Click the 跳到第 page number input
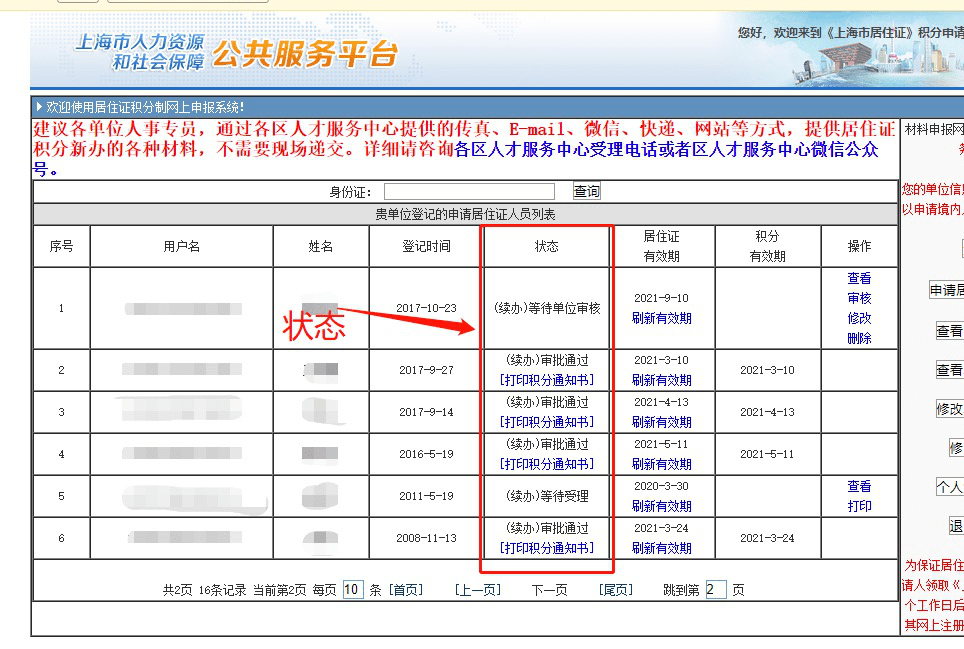This screenshot has height=649, width=964. pos(716,589)
